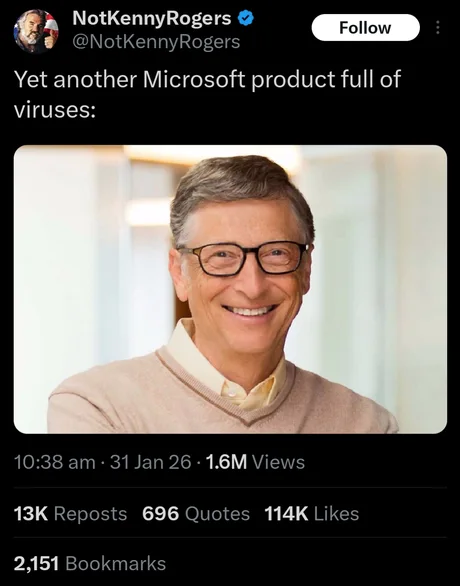Click the "Likes" label
460x586 pixels.
pyautogui.click(x=336, y=513)
